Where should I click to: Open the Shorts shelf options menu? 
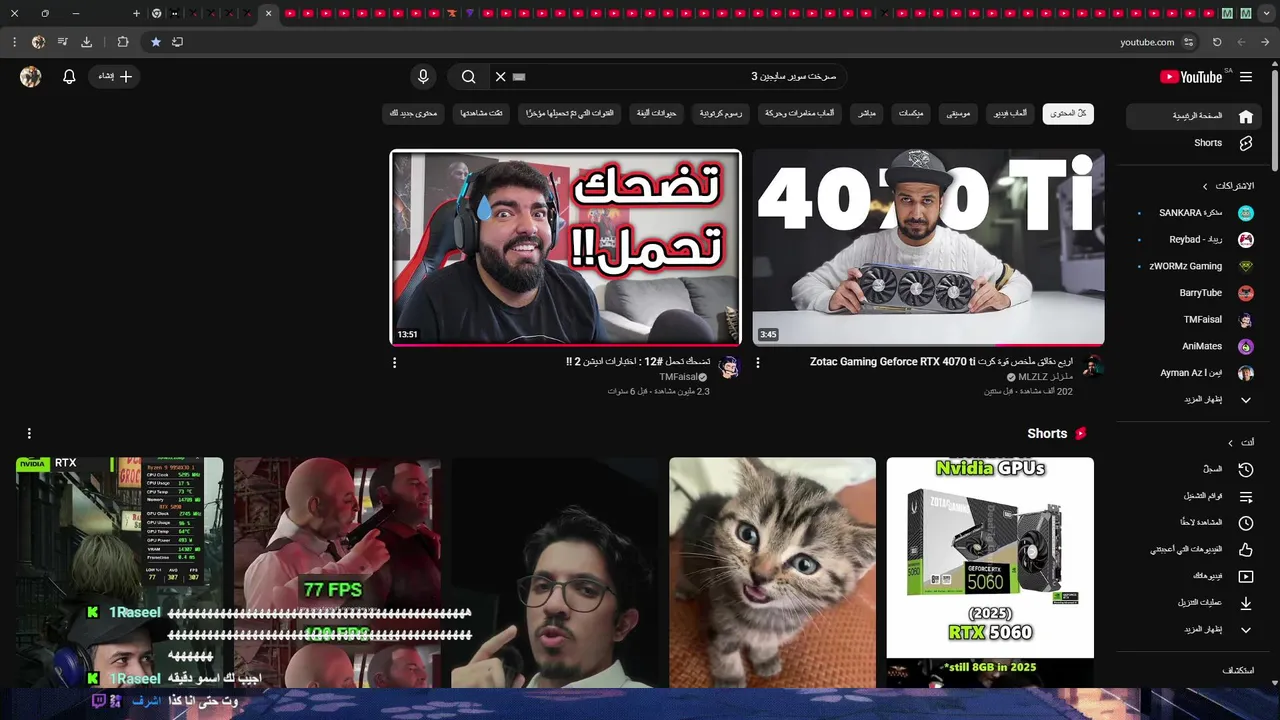[29, 433]
